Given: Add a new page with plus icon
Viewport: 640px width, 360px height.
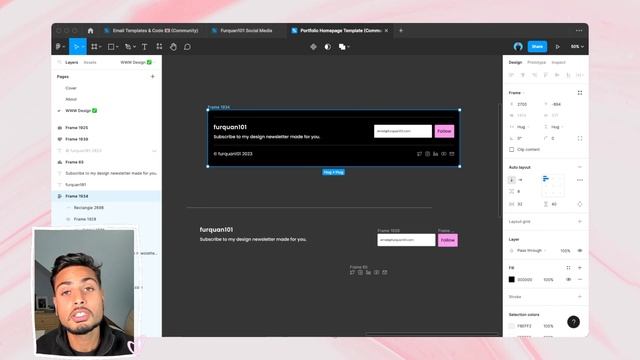Looking at the screenshot, I should pyautogui.click(x=153, y=76).
